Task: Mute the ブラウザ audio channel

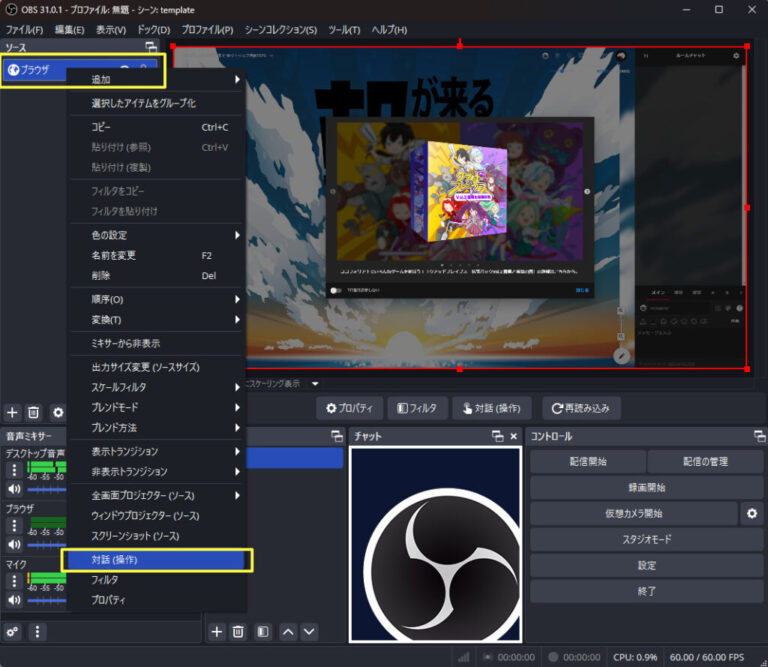Action: [x=14, y=545]
